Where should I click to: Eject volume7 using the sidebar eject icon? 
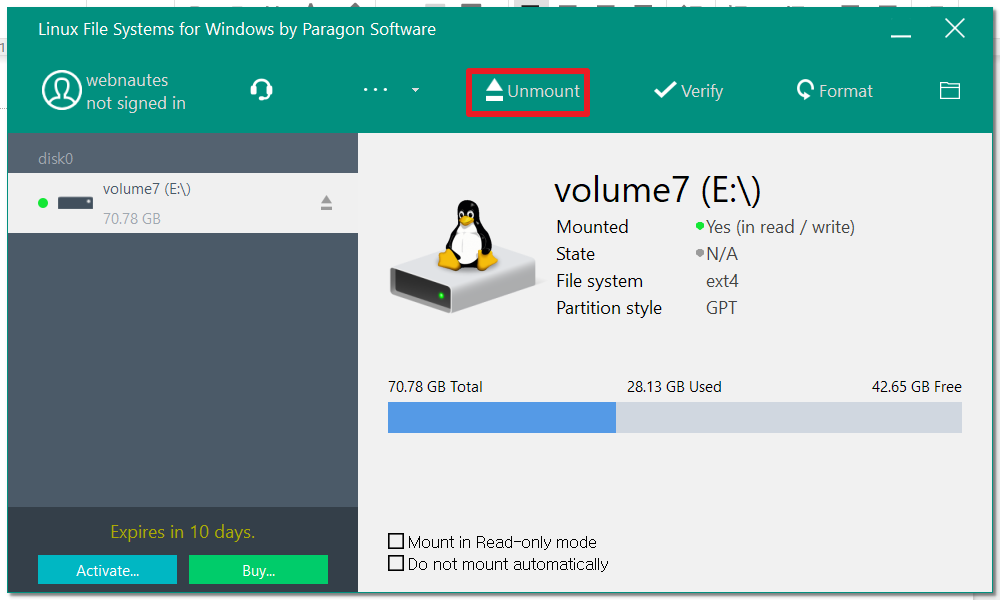(x=326, y=203)
